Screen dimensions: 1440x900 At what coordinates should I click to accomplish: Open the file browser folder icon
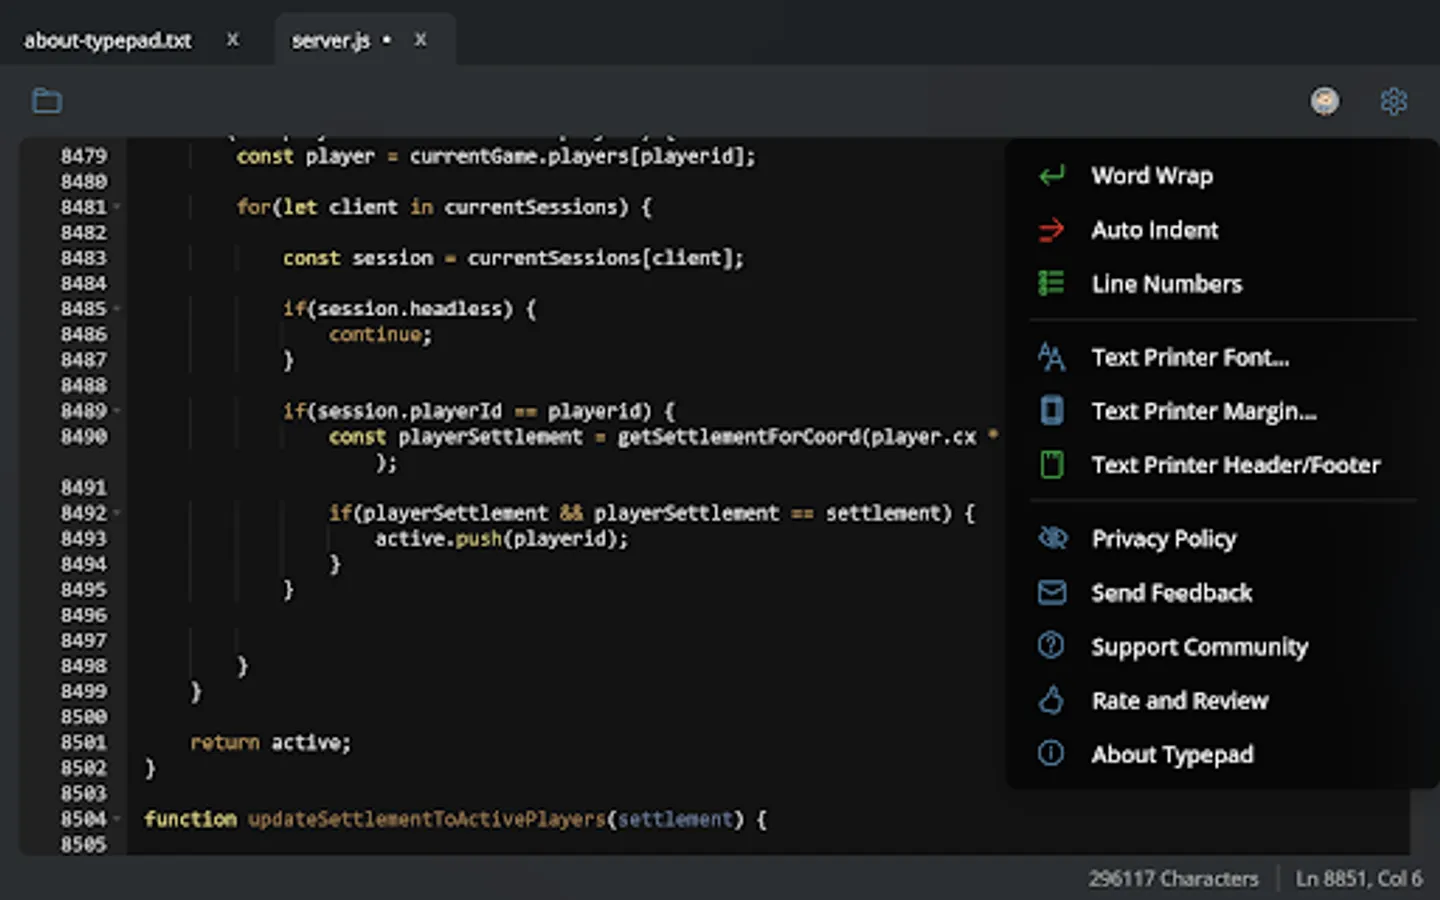point(46,100)
